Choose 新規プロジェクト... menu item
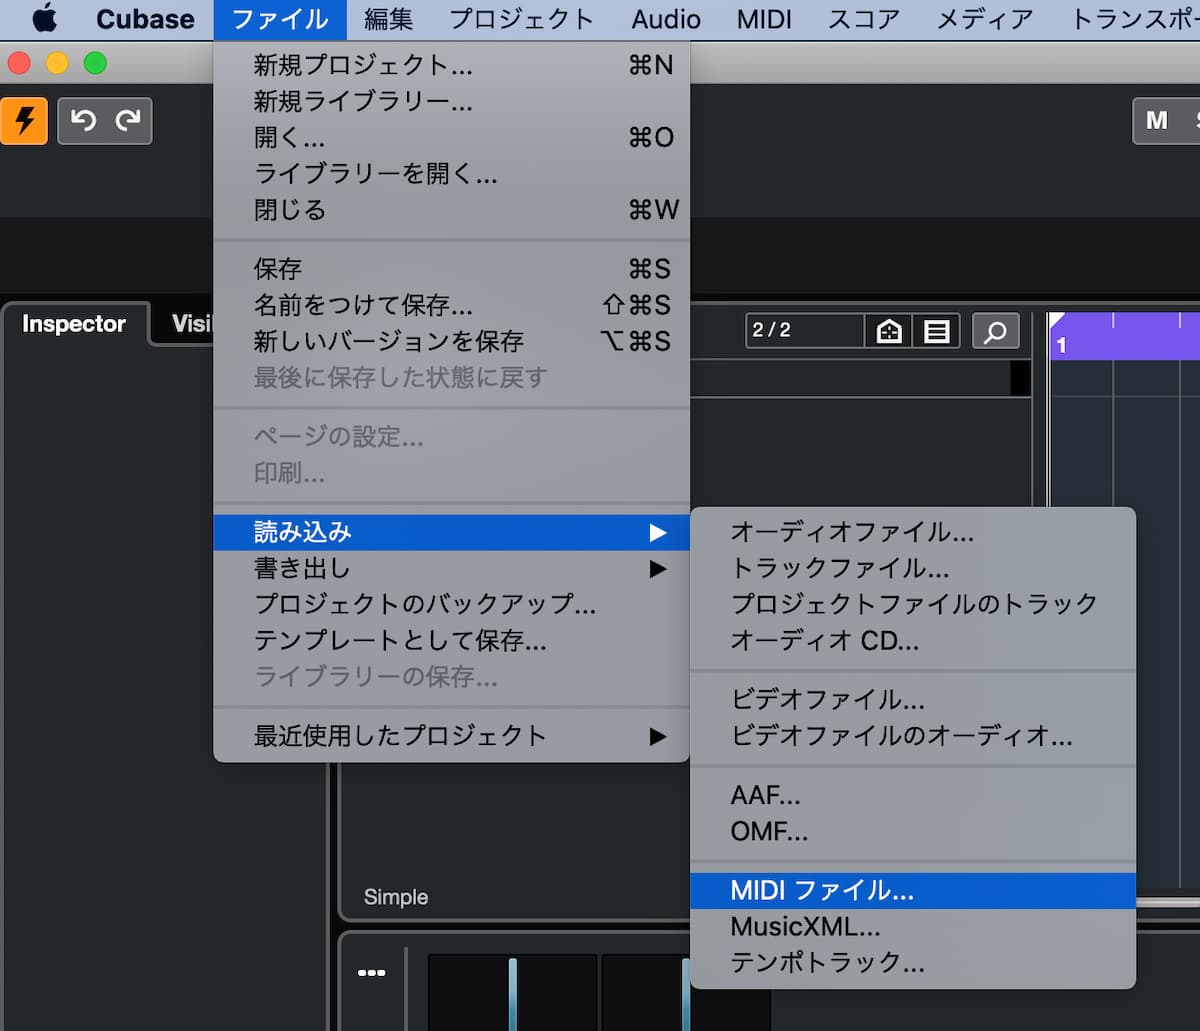 click(451, 66)
